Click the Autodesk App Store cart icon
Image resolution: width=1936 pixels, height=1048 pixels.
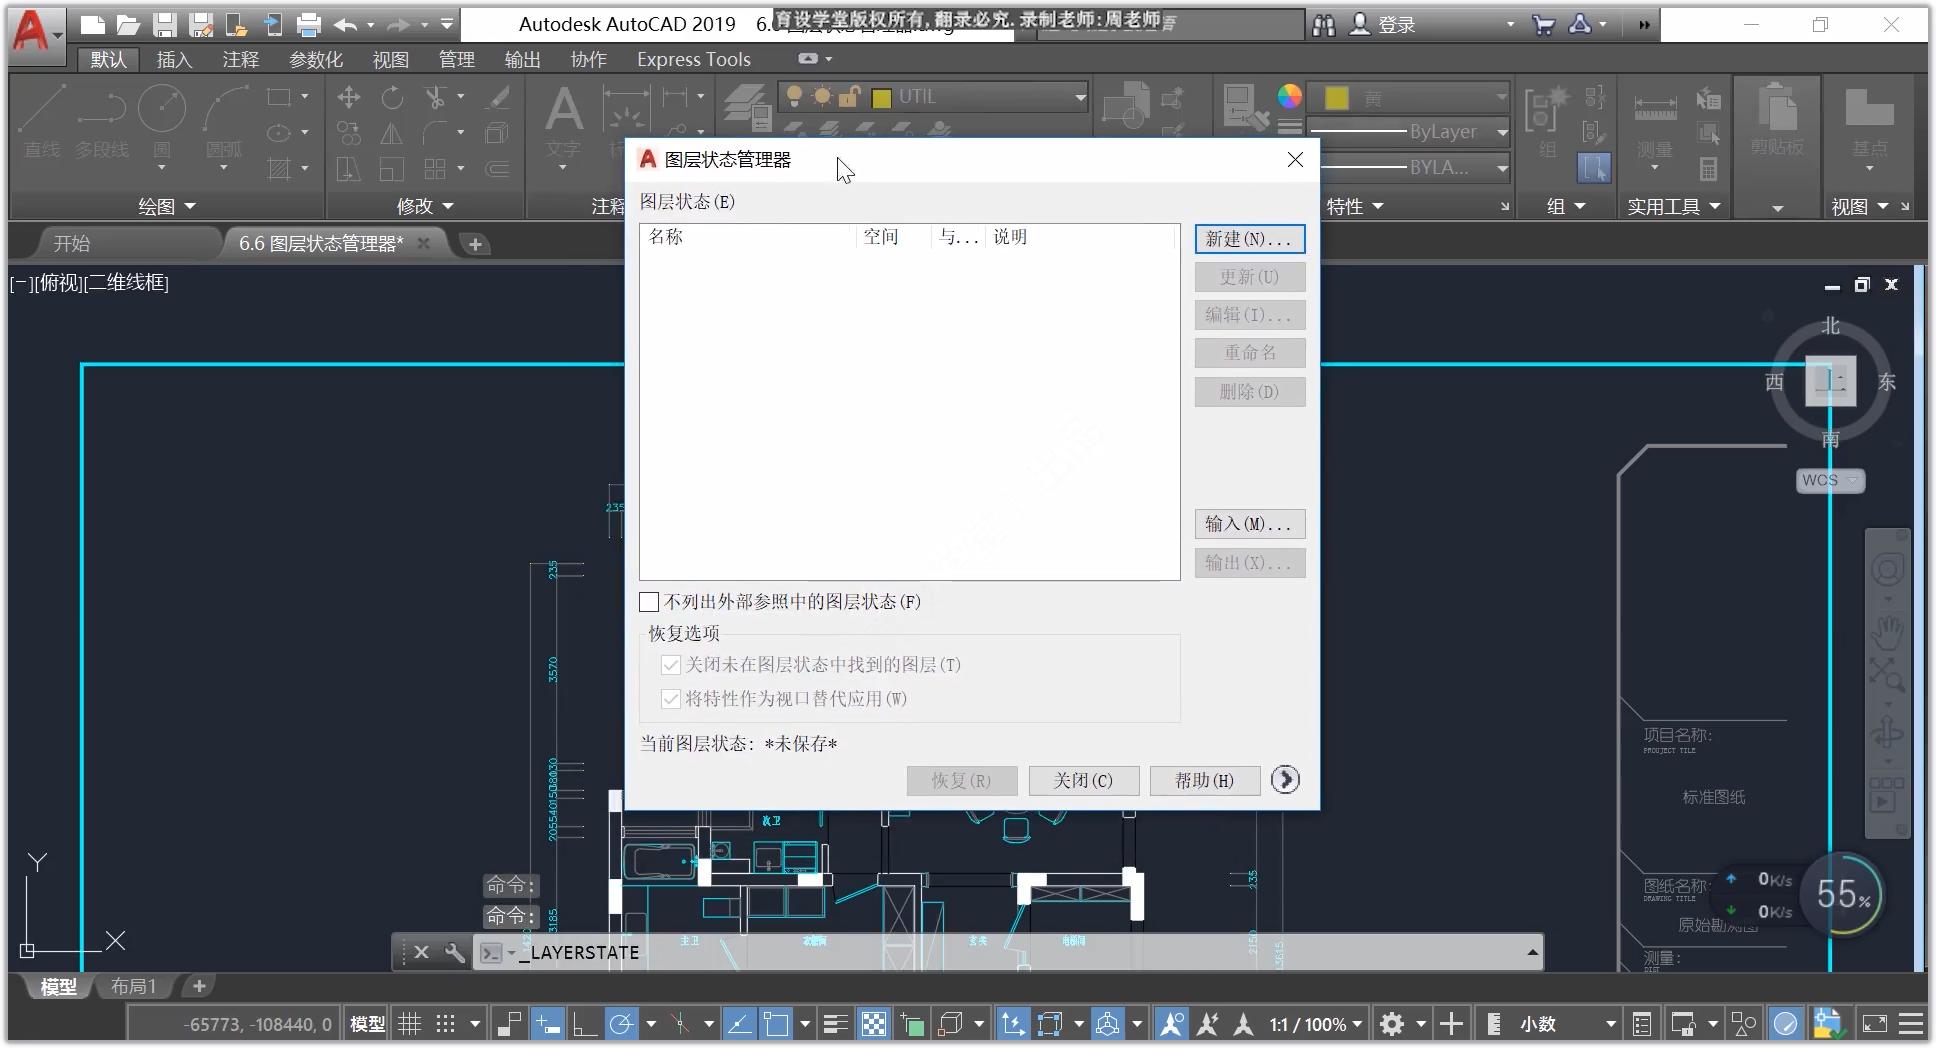(1543, 24)
